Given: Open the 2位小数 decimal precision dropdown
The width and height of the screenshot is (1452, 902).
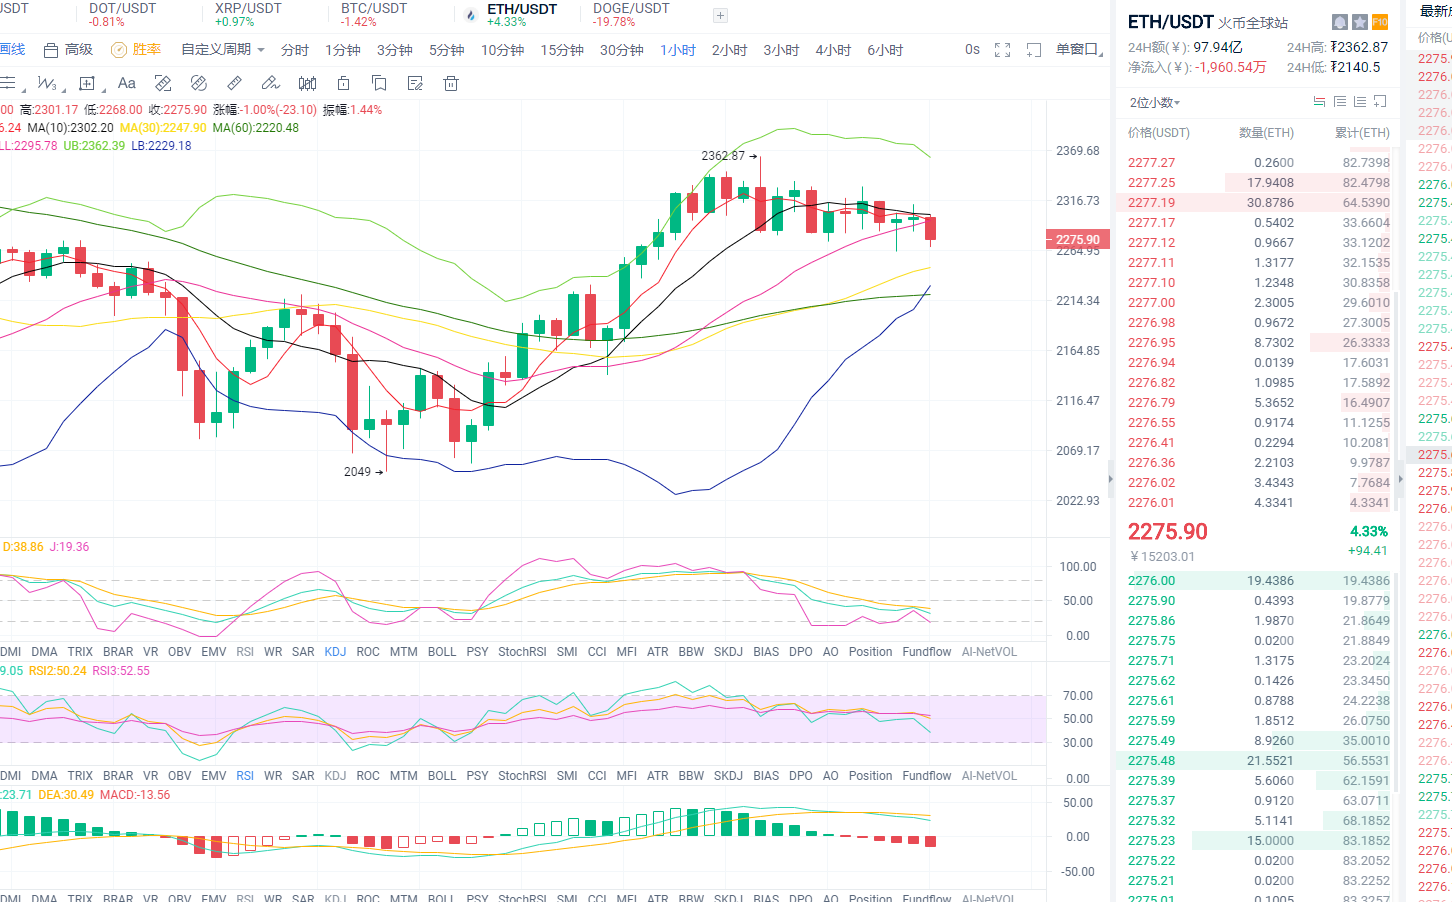Looking at the screenshot, I should coord(1155,102).
